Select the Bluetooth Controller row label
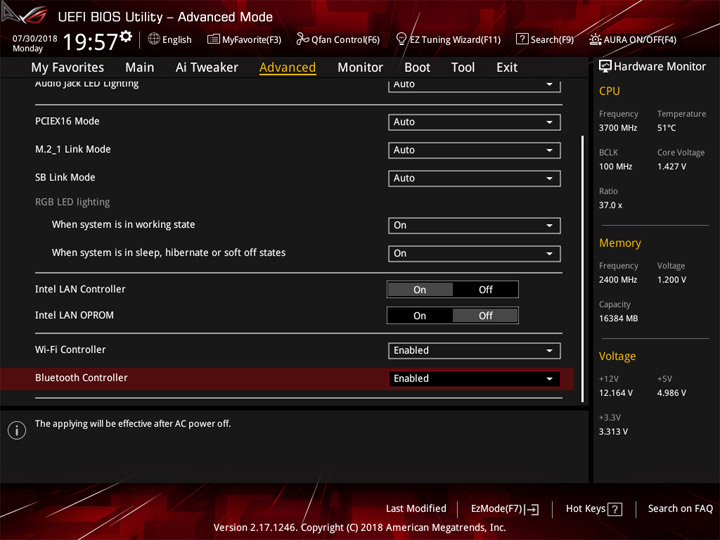Screen dimensions: 720x540 (81, 378)
